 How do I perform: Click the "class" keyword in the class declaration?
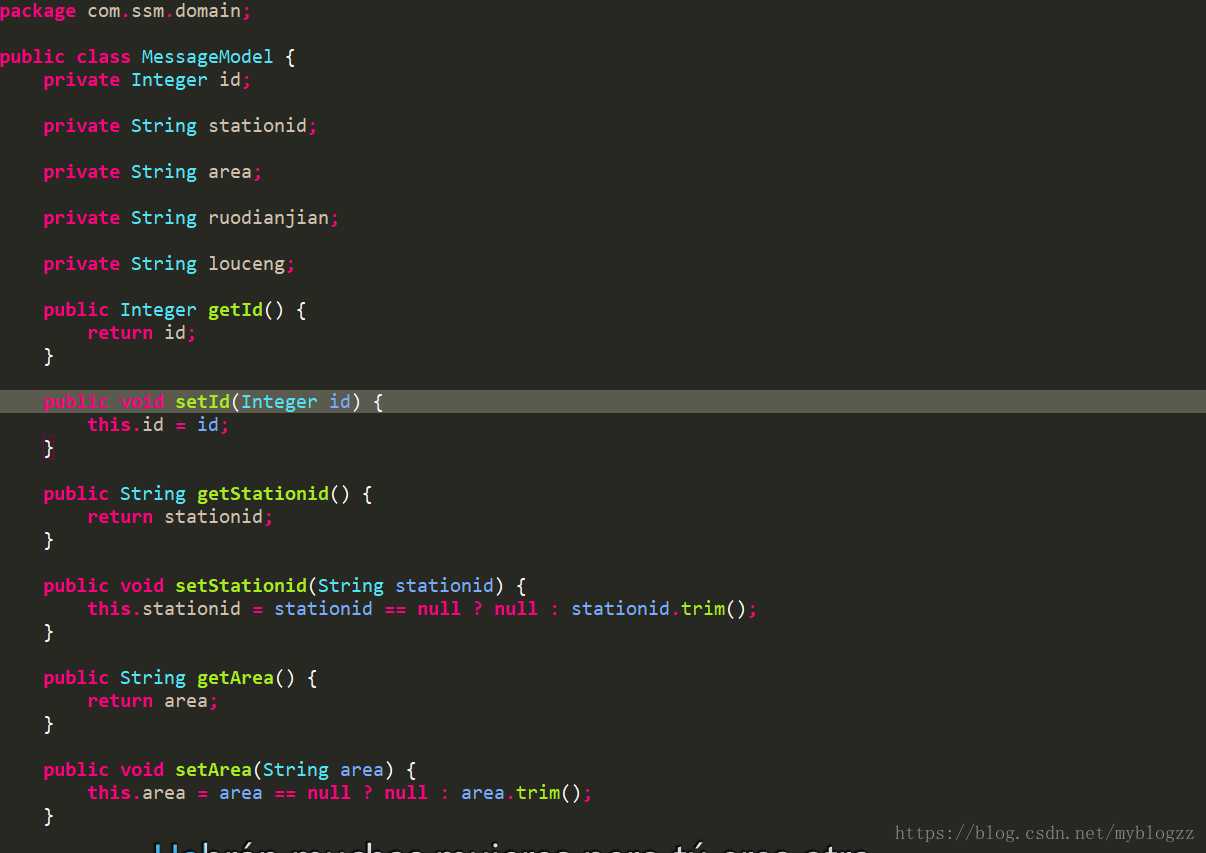point(104,57)
